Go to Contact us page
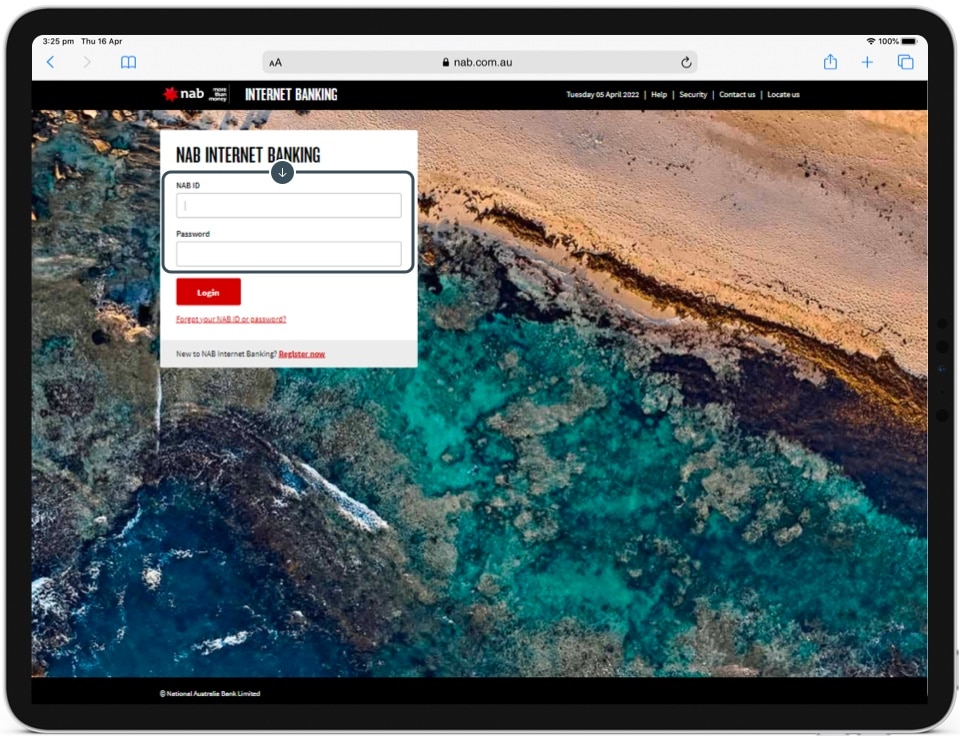960x740 pixels. pyautogui.click(x=737, y=95)
